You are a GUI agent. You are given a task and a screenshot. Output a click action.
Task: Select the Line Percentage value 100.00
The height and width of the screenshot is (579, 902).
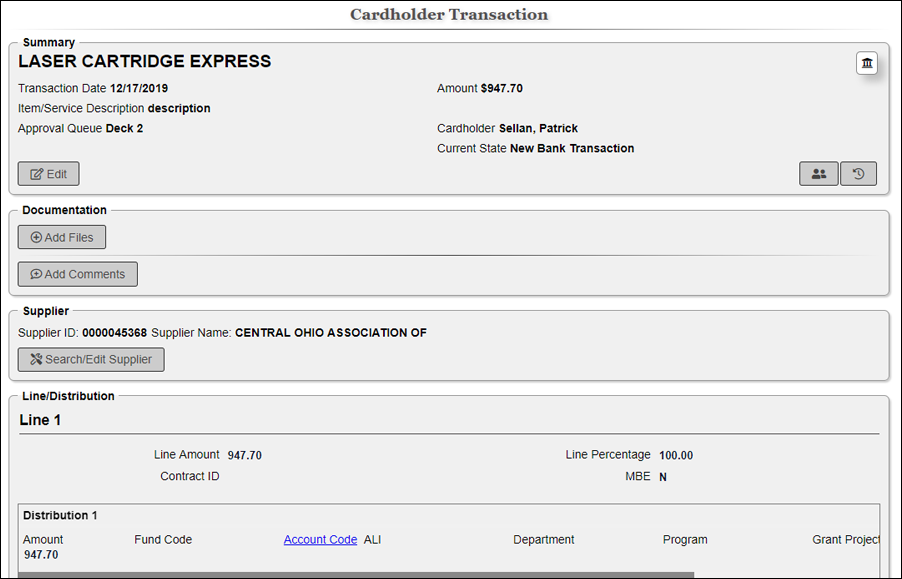point(676,455)
